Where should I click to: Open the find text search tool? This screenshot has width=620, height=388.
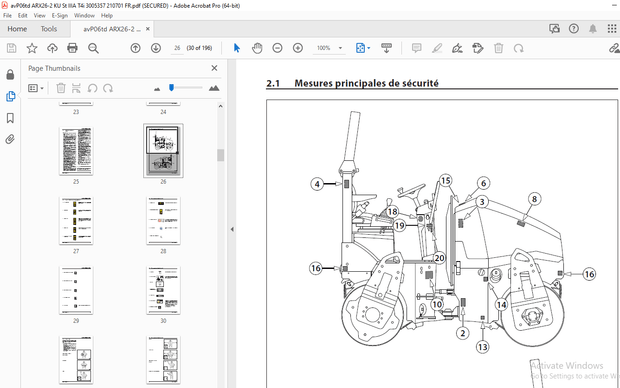click(x=93, y=48)
